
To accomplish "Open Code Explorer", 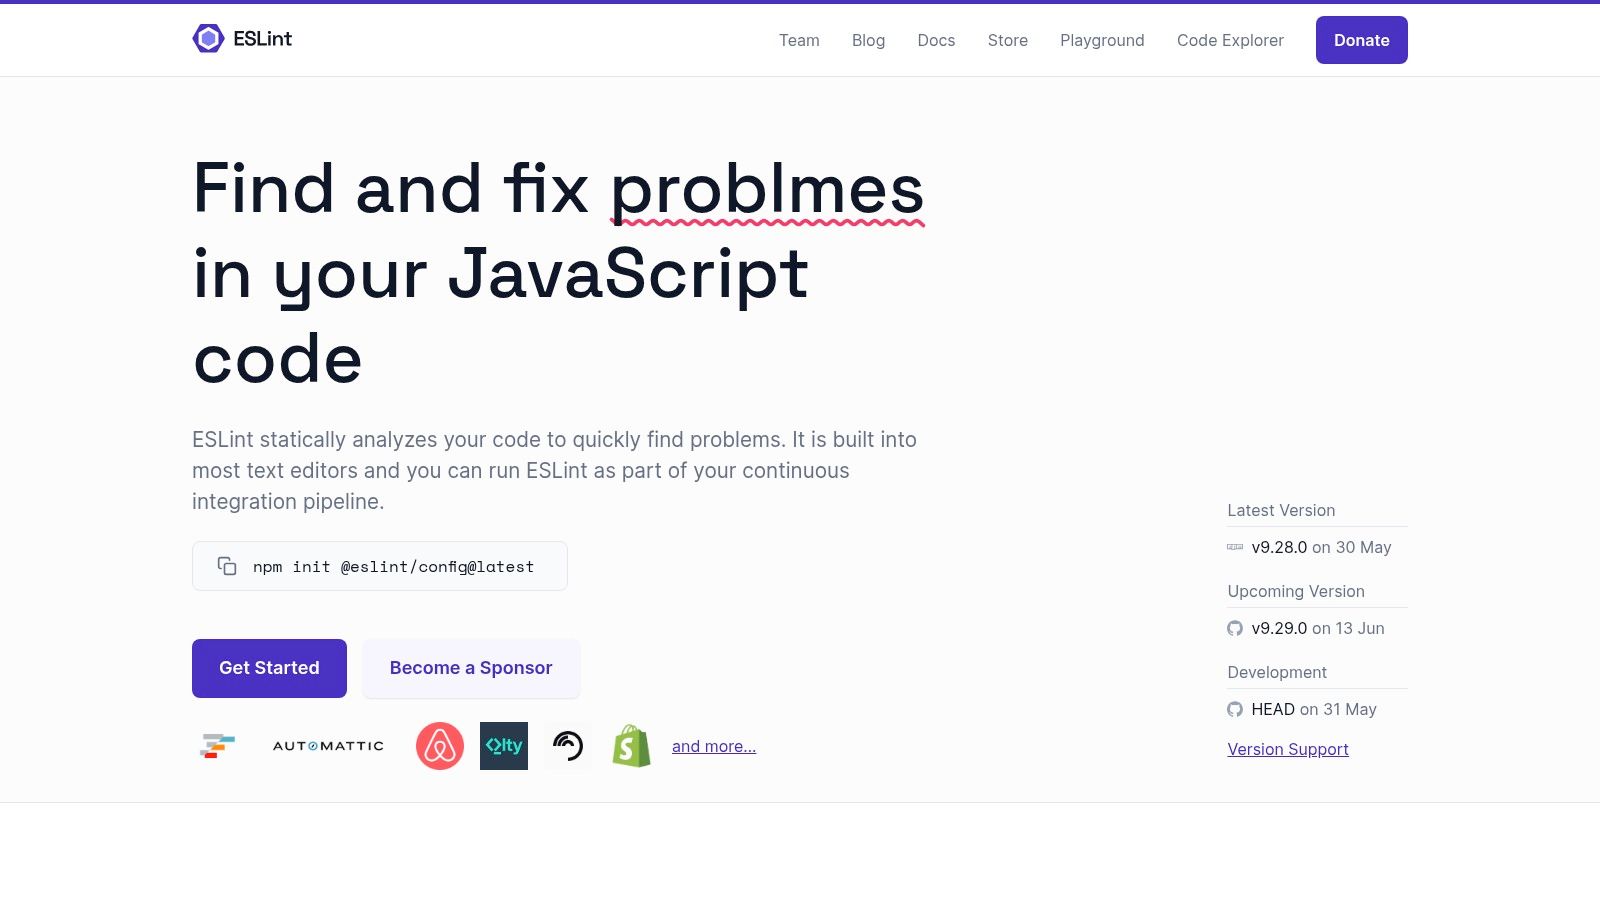I will click(1230, 40).
